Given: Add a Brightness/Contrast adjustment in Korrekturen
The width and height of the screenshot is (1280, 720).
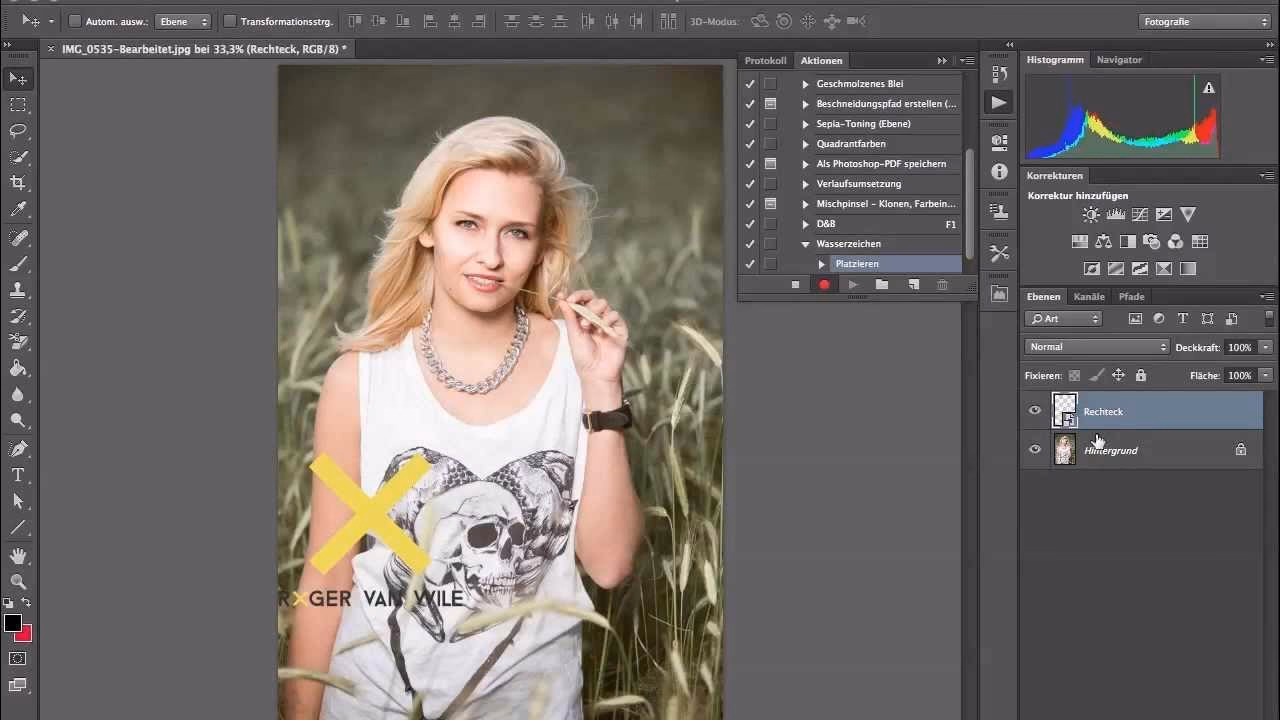Looking at the screenshot, I should click(x=1088, y=213).
